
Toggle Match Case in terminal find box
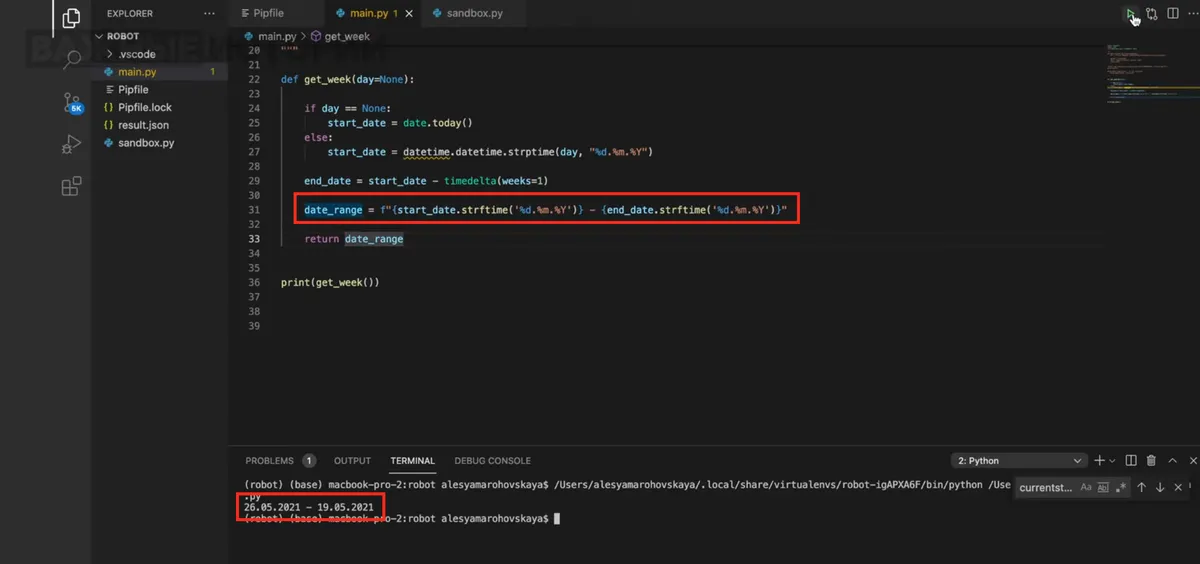pyautogui.click(x=1086, y=488)
